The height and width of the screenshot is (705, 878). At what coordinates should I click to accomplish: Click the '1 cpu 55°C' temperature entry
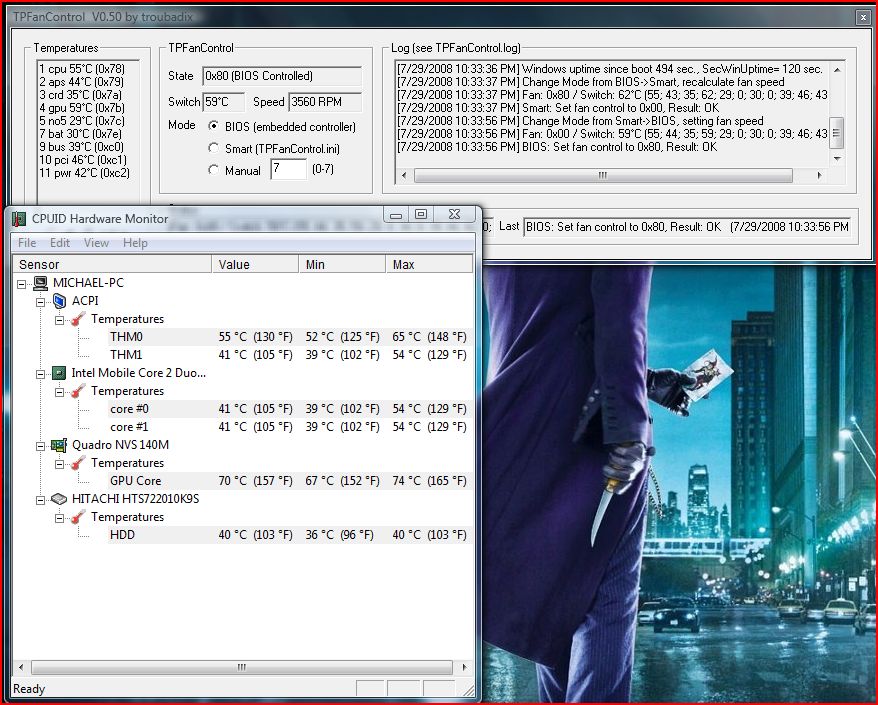pyautogui.click(x=82, y=69)
